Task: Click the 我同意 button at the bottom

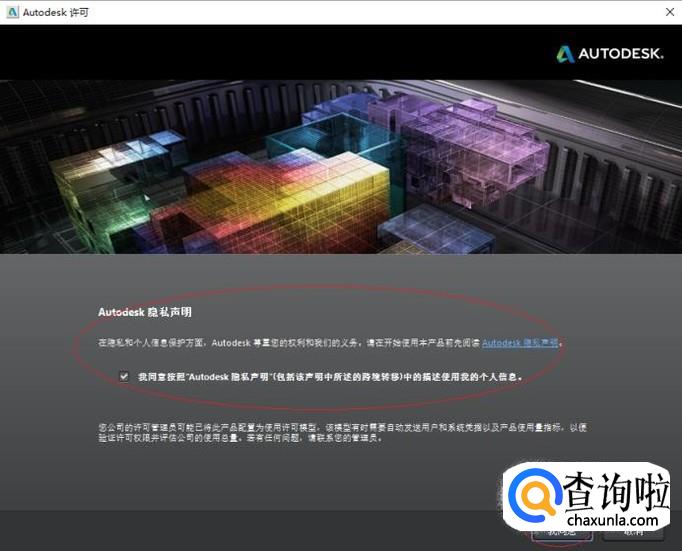Action: (563, 532)
